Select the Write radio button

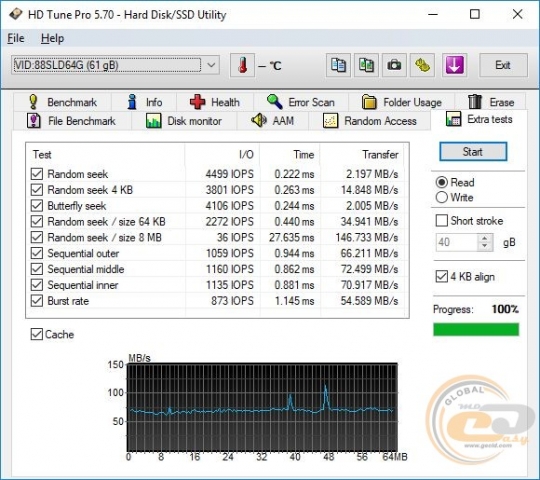(442, 197)
